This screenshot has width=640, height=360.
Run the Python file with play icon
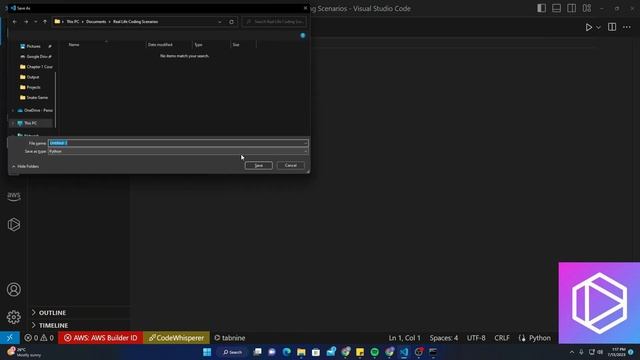tap(589, 27)
